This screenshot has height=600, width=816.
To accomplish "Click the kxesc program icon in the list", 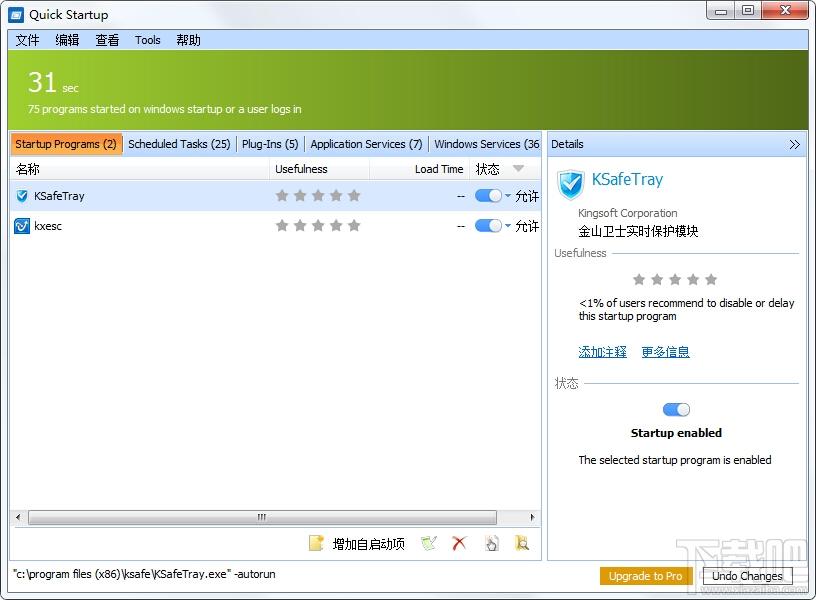I will tap(22, 226).
